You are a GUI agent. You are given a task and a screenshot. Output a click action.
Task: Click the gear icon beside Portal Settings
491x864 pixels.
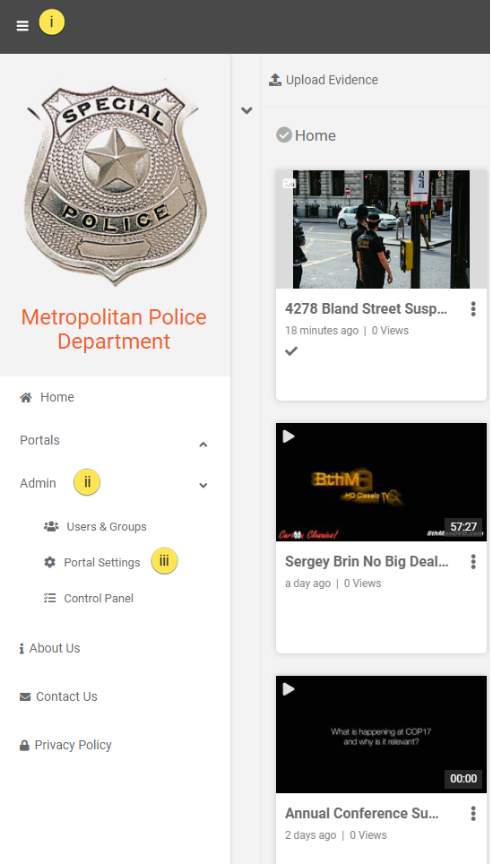50,563
